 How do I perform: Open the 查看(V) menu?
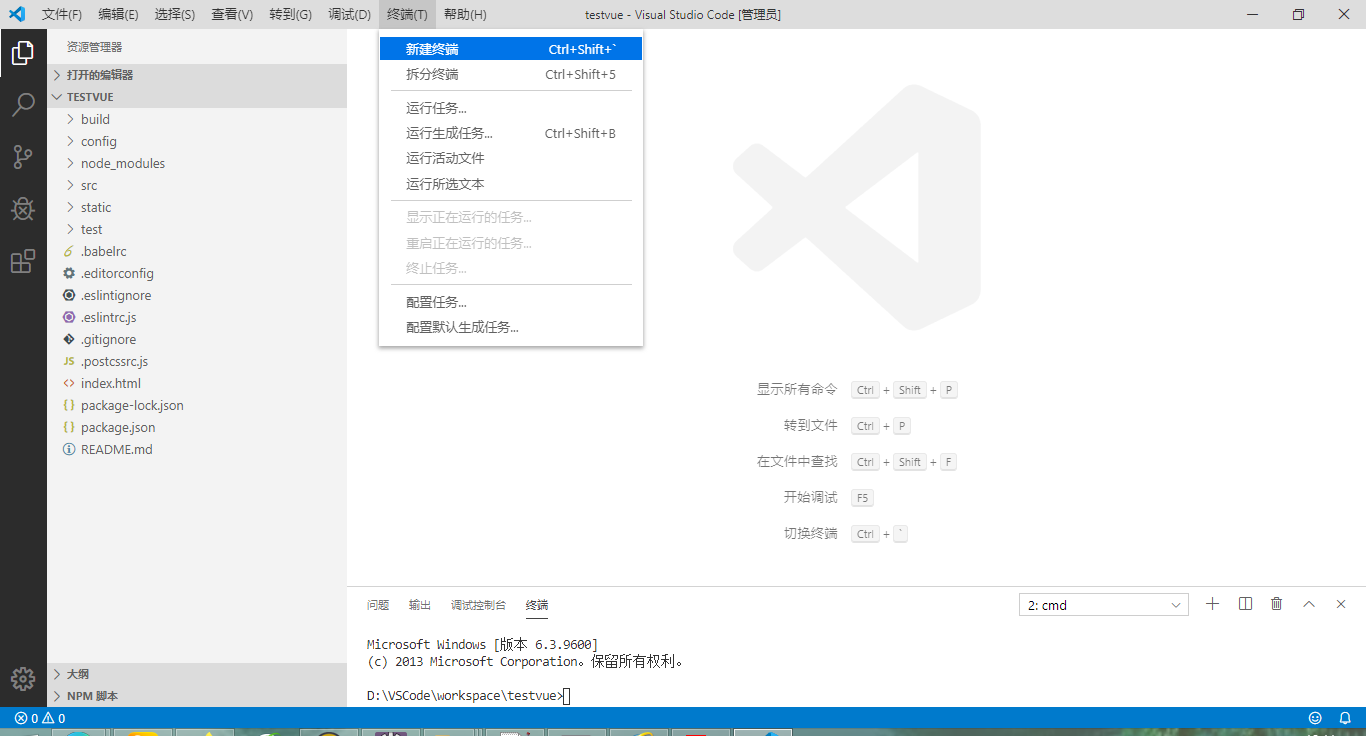coord(232,14)
